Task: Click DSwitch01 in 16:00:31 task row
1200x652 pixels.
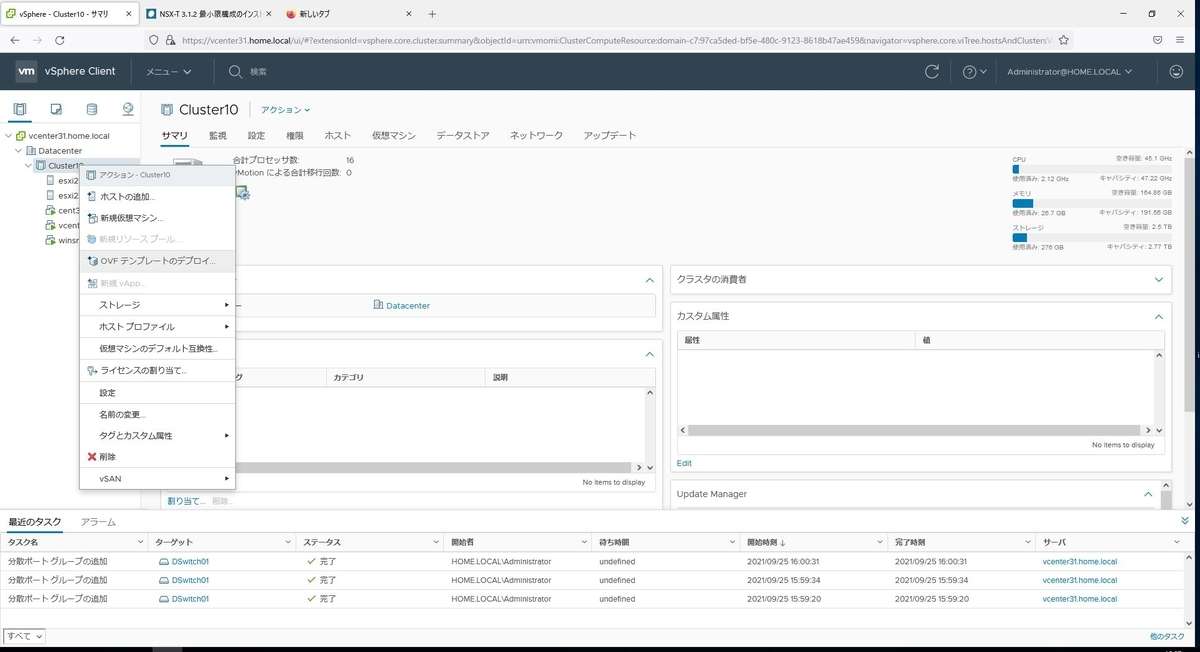Action: 189,562
